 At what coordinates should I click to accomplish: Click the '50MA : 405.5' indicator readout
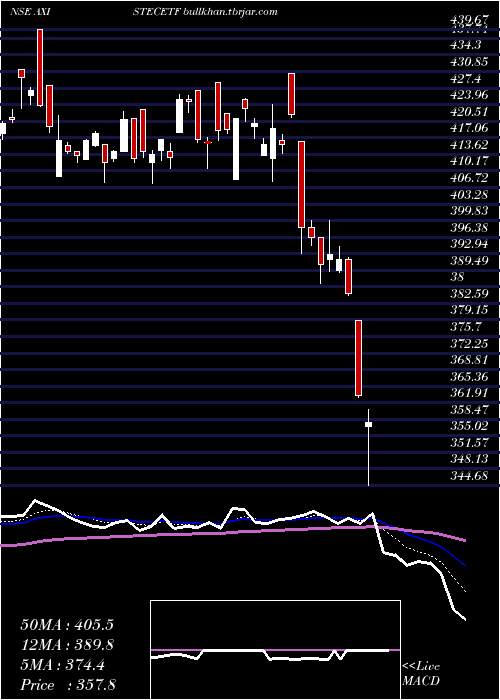coord(66,625)
